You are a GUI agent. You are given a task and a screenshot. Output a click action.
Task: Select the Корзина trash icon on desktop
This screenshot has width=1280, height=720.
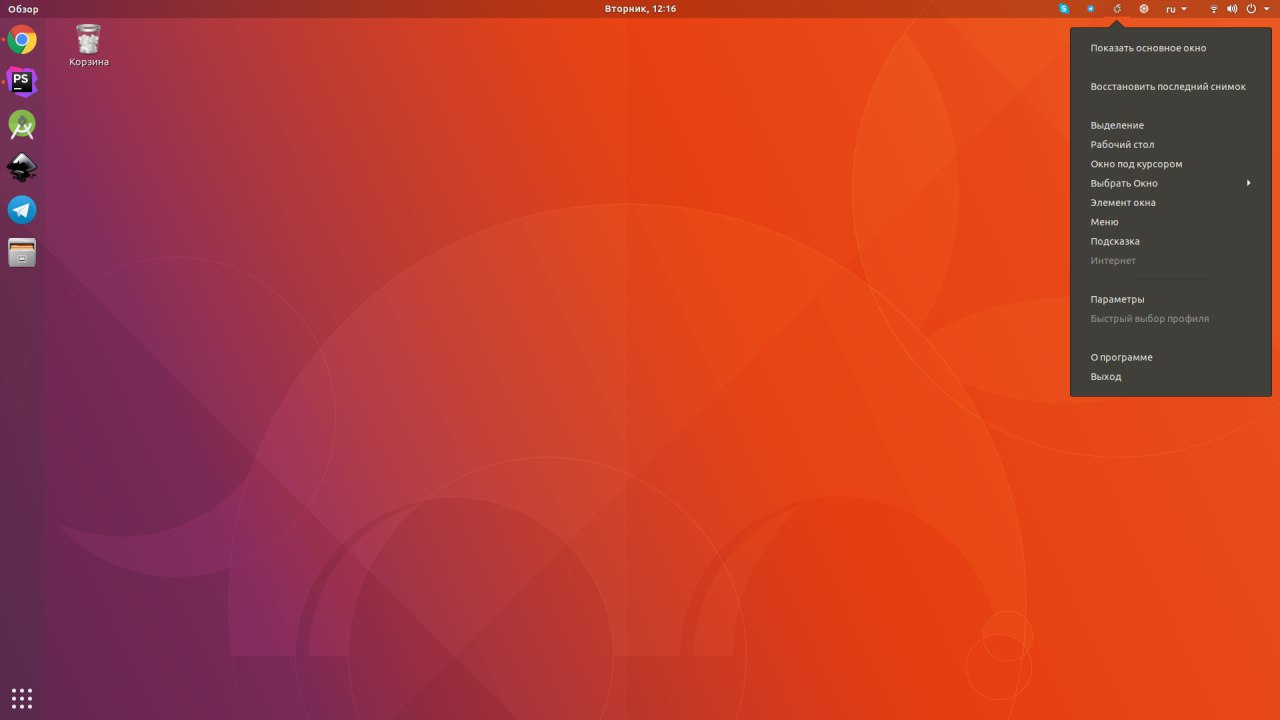click(x=89, y=46)
